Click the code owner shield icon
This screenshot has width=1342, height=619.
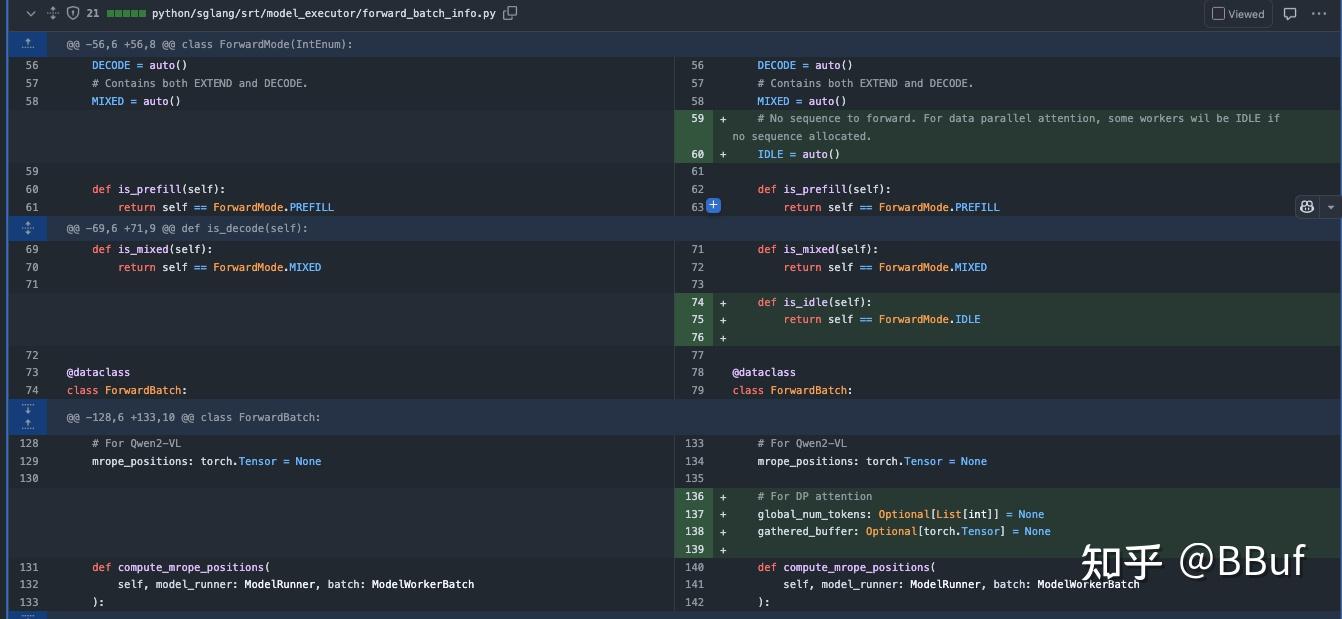click(x=73, y=14)
